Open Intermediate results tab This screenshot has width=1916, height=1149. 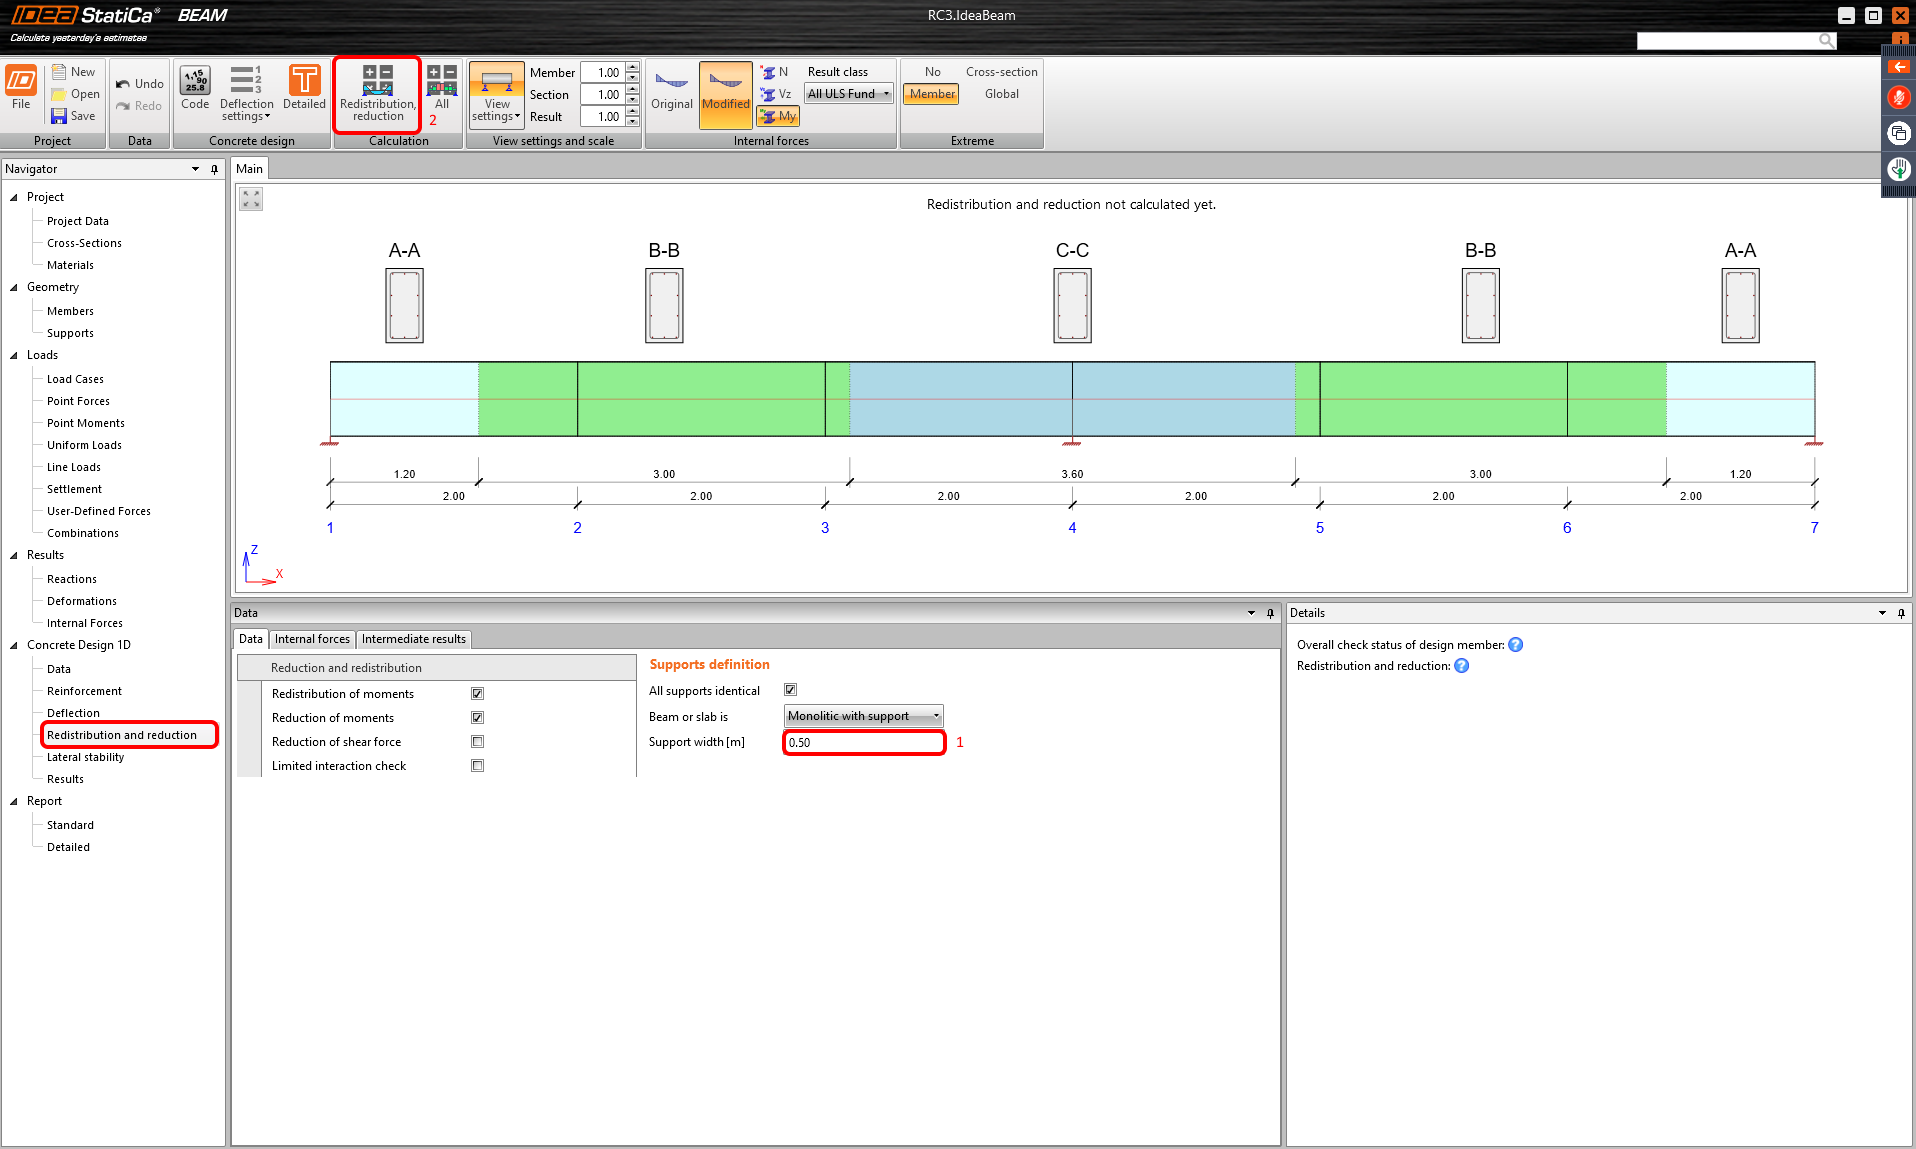[x=413, y=639]
